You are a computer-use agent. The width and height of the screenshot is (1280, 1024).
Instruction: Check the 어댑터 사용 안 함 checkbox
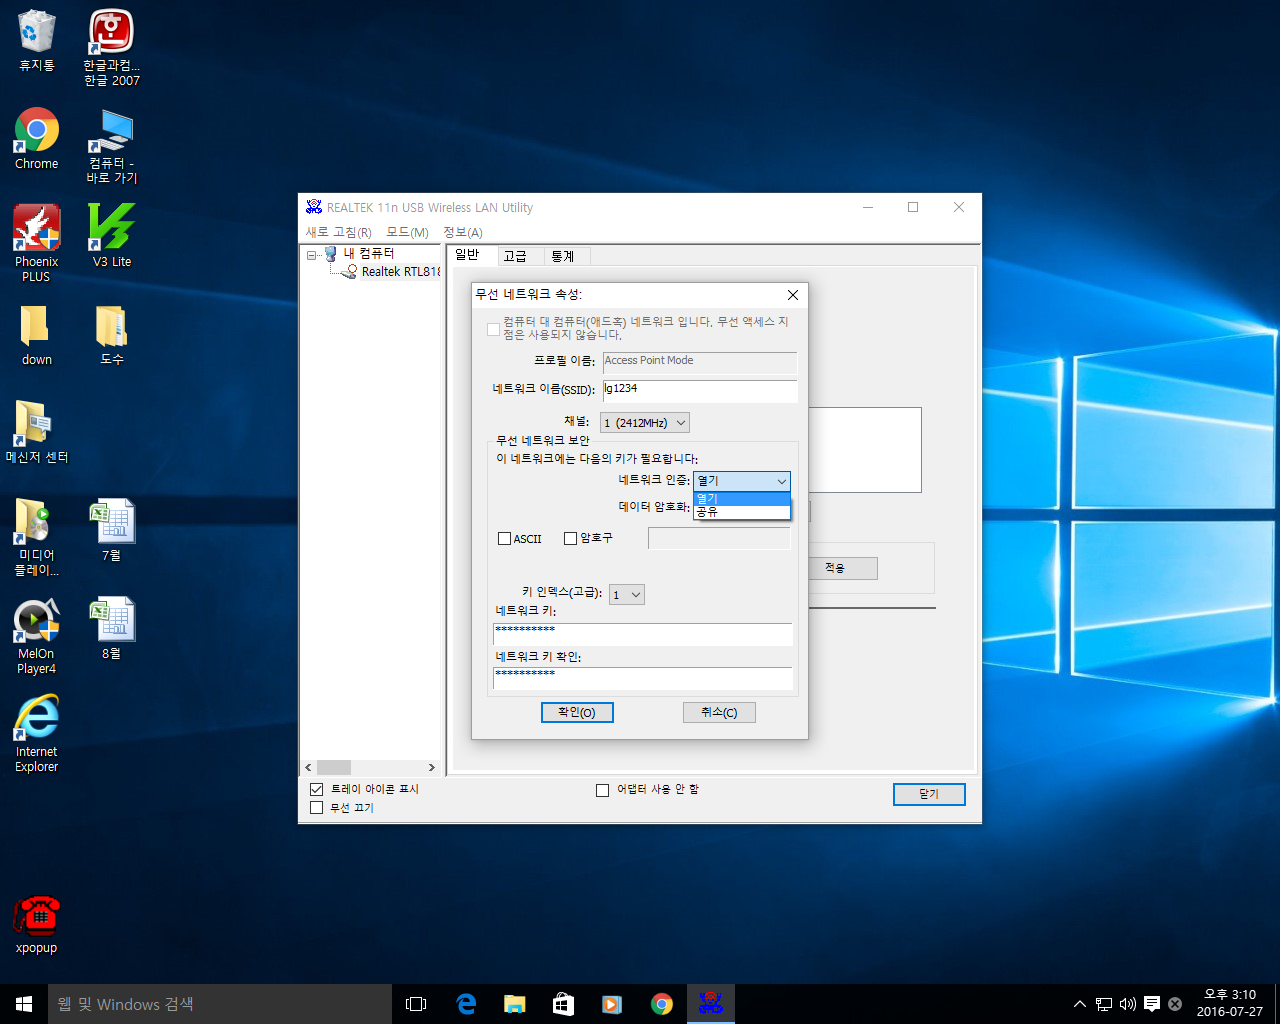click(x=602, y=790)
